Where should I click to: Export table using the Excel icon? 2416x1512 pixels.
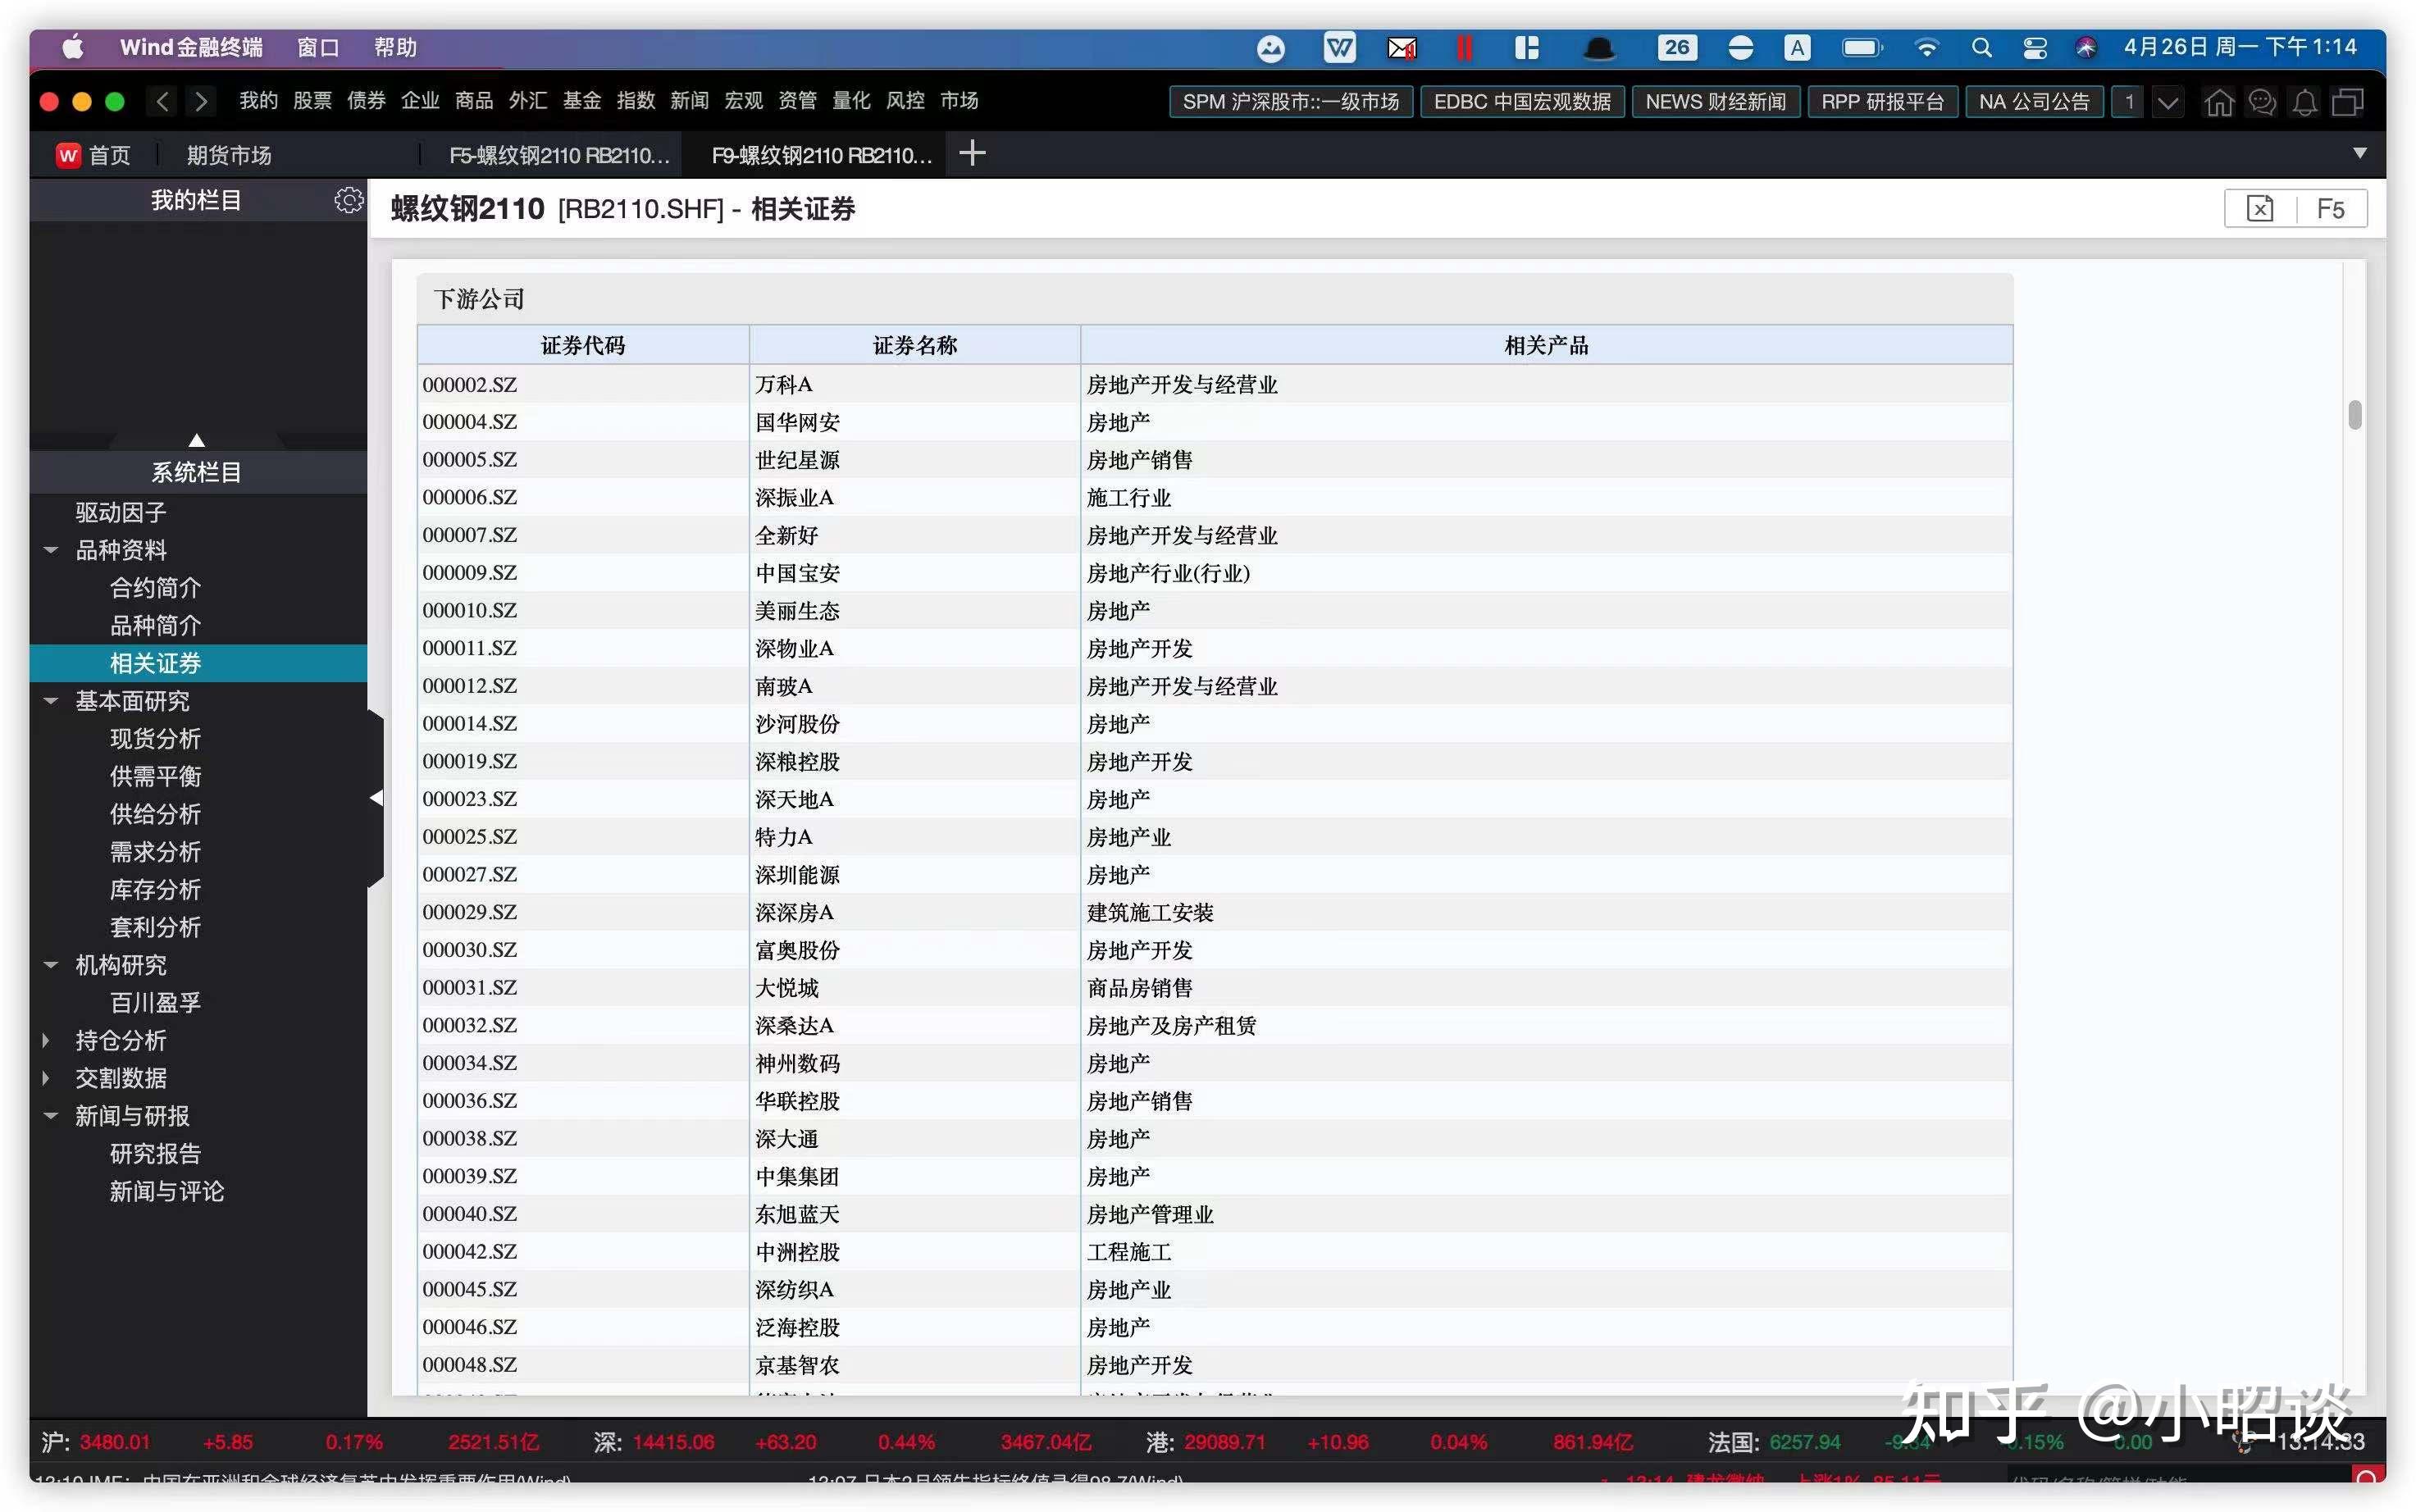pyautogui.click(x=2260, y=209)
